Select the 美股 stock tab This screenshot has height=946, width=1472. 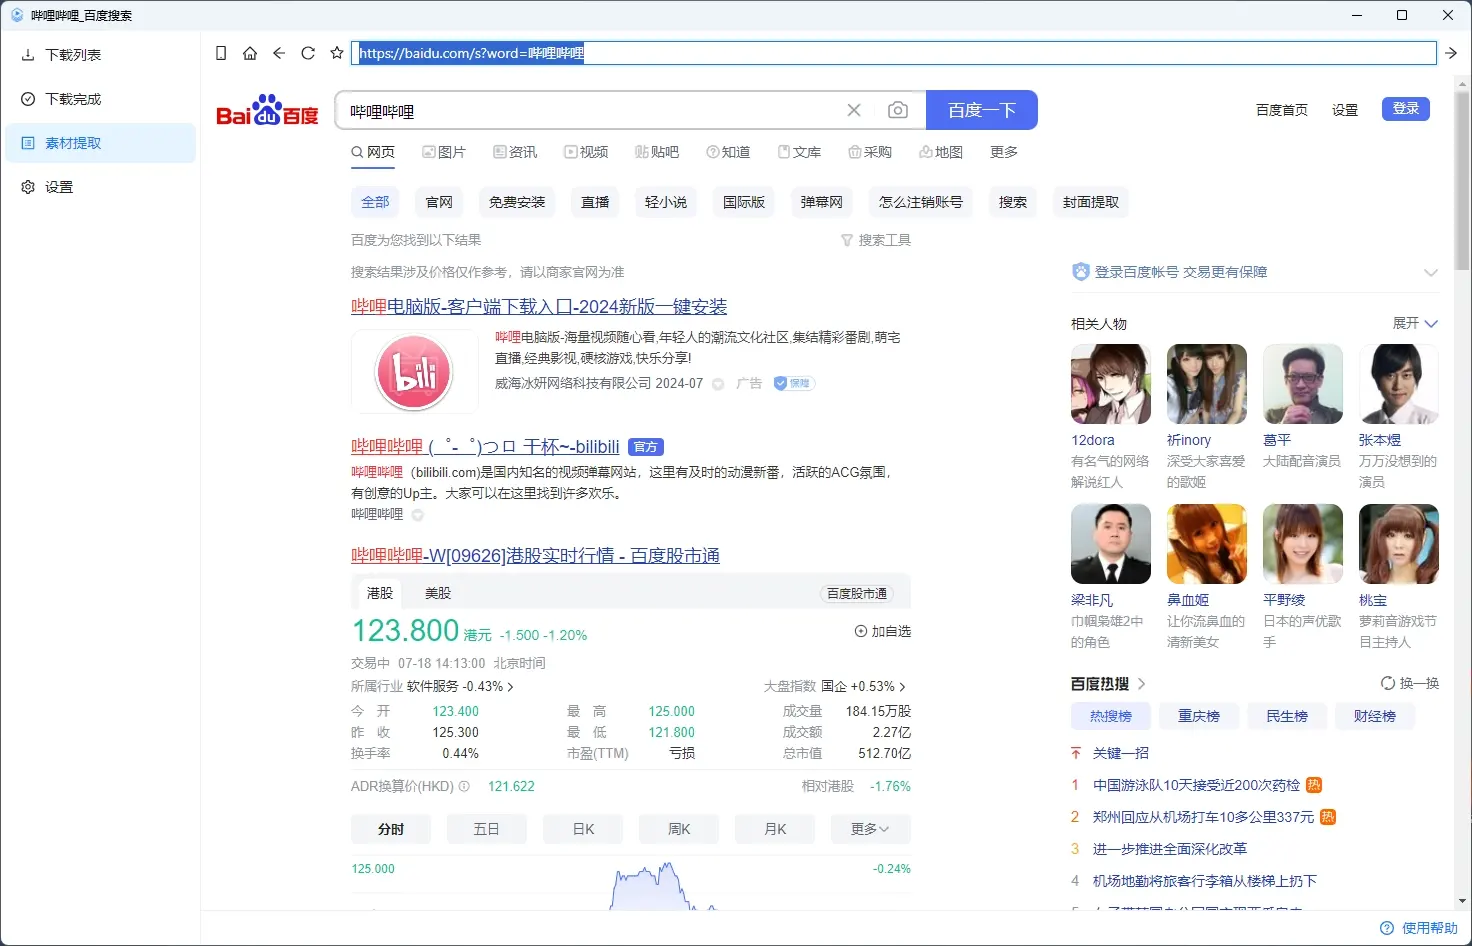438,593
